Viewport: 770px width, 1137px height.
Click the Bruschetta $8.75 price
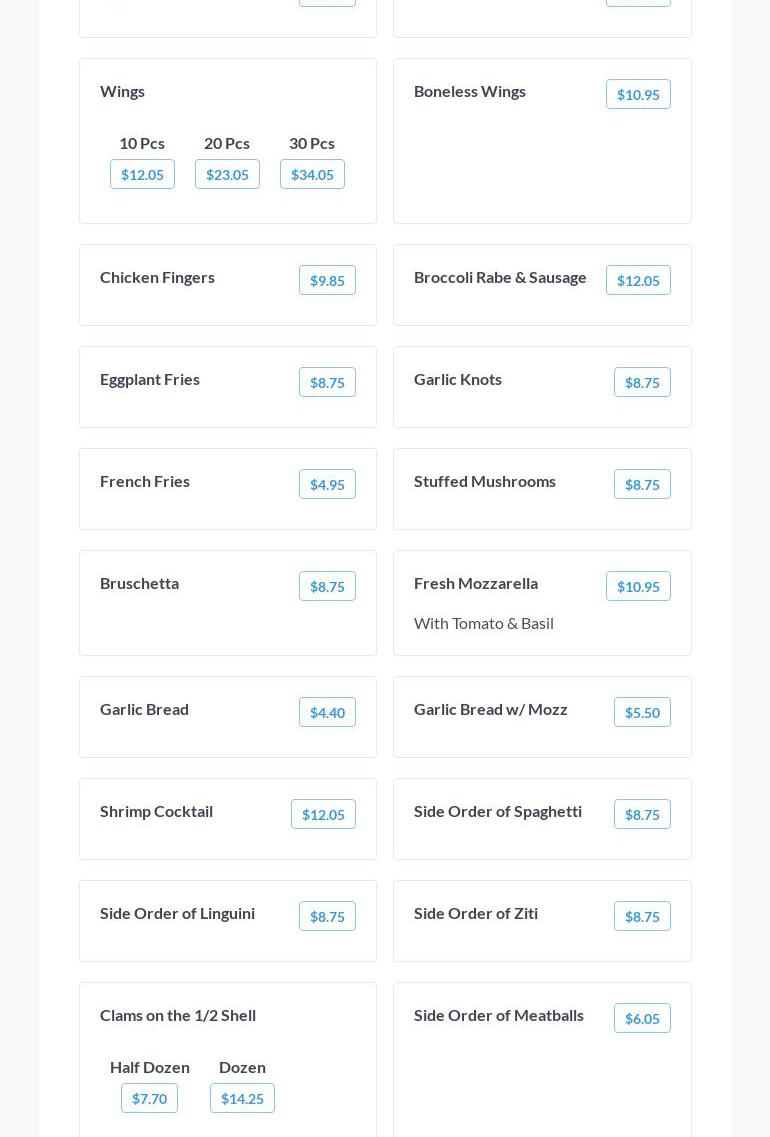click(327, 586)
